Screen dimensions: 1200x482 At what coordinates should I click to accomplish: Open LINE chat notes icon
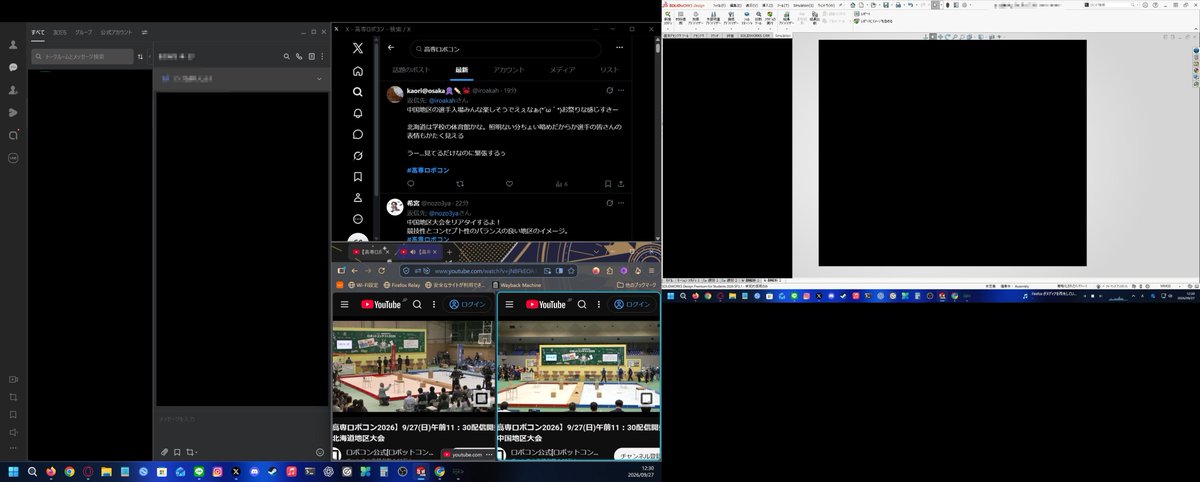click(311, 56)
